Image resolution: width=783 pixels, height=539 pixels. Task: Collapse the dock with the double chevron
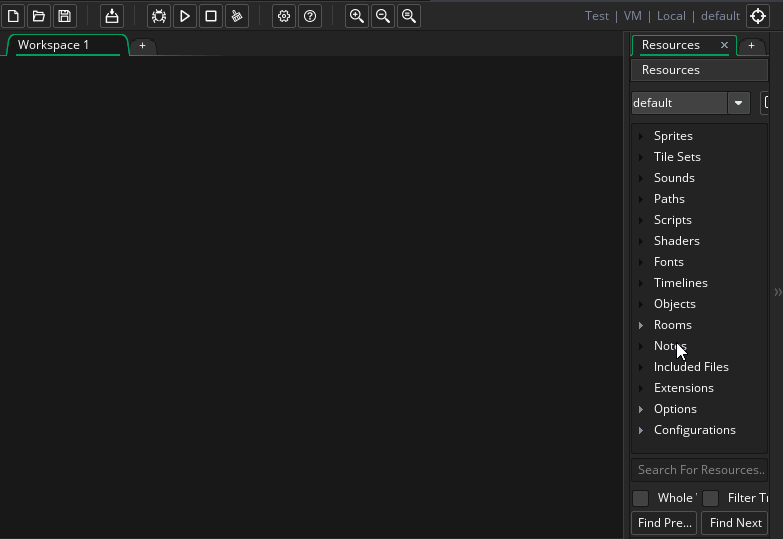click(778, 292)
